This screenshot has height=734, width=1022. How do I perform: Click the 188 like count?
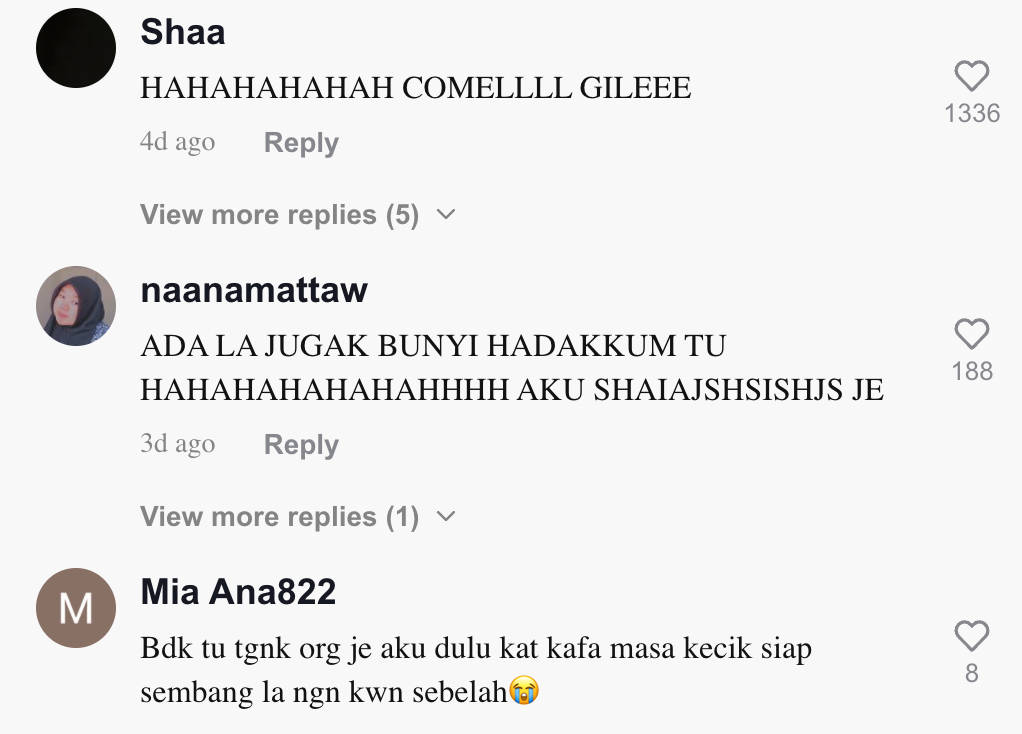click(972, 372)
